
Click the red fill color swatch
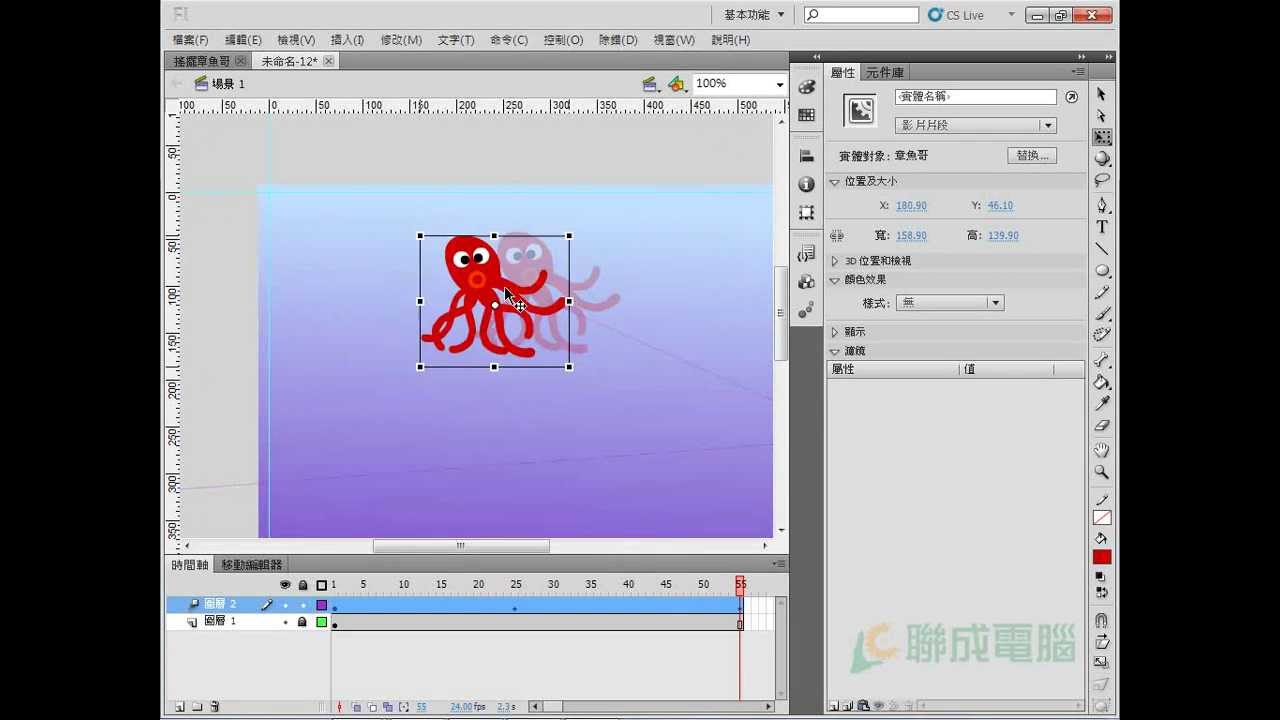[1102, 557]
